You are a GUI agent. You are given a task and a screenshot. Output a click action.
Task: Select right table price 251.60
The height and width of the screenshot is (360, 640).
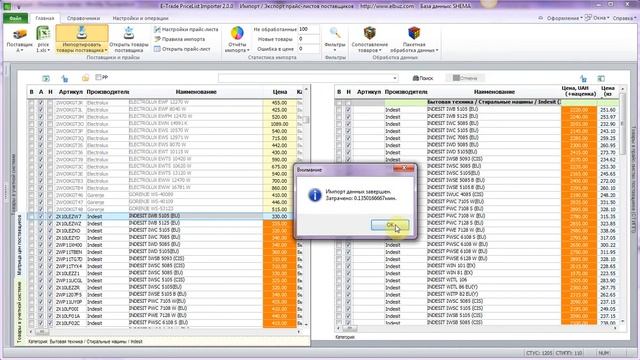click(608, 110)
